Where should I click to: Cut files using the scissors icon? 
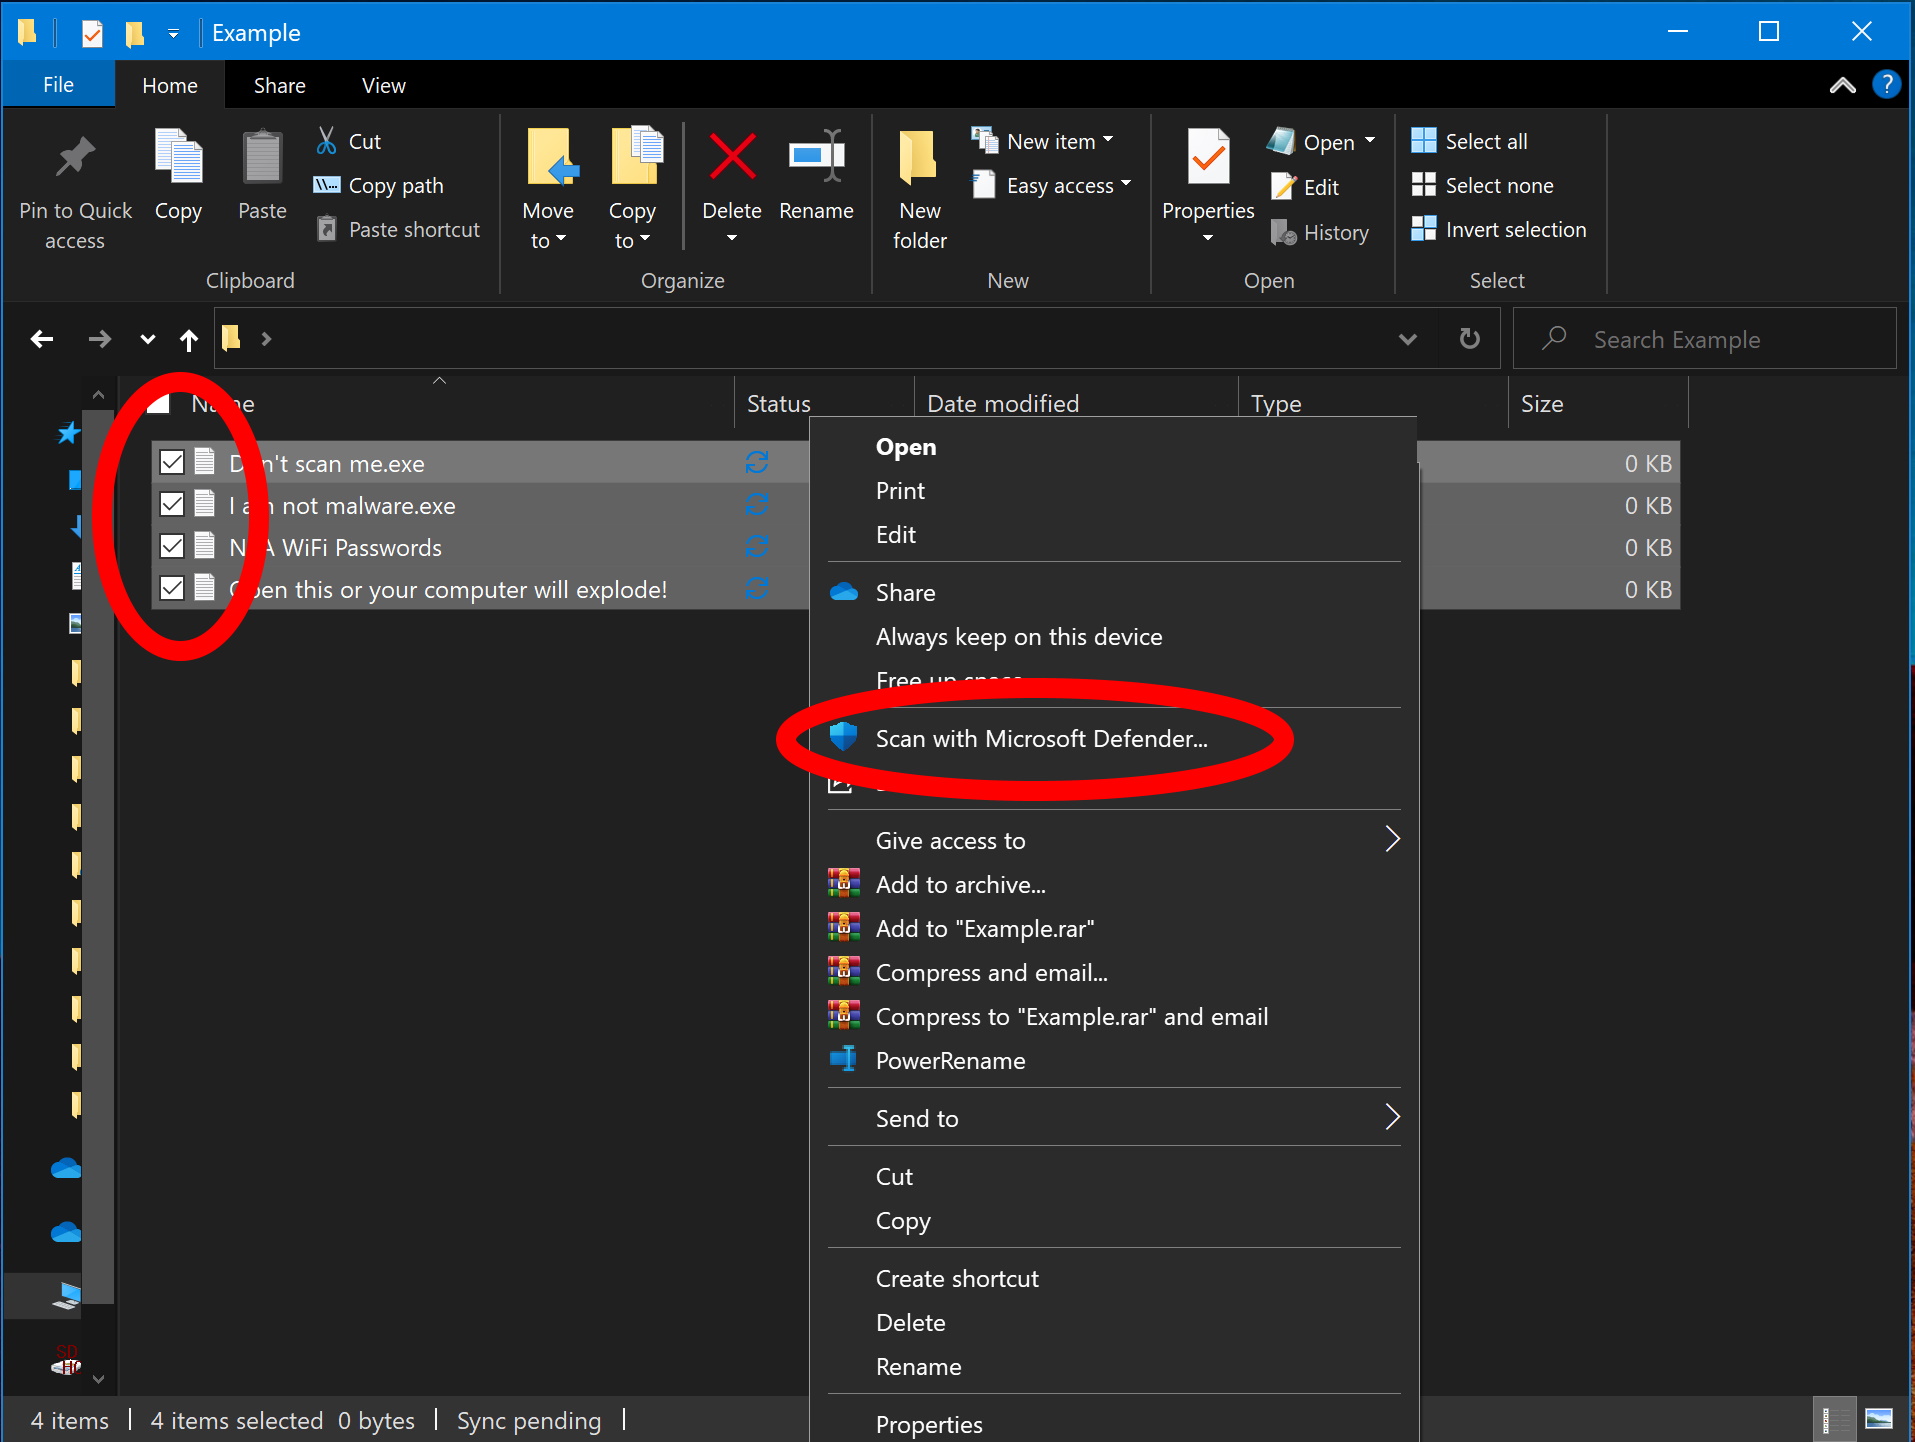347,140
